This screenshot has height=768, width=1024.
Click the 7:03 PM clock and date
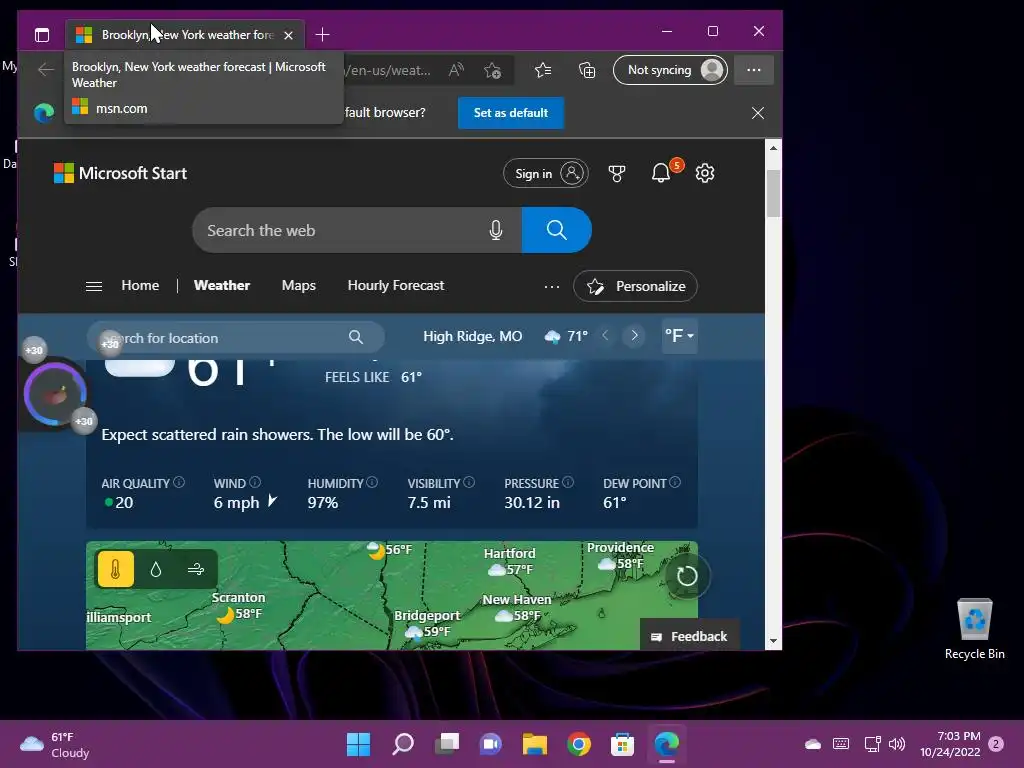[950, 744]
